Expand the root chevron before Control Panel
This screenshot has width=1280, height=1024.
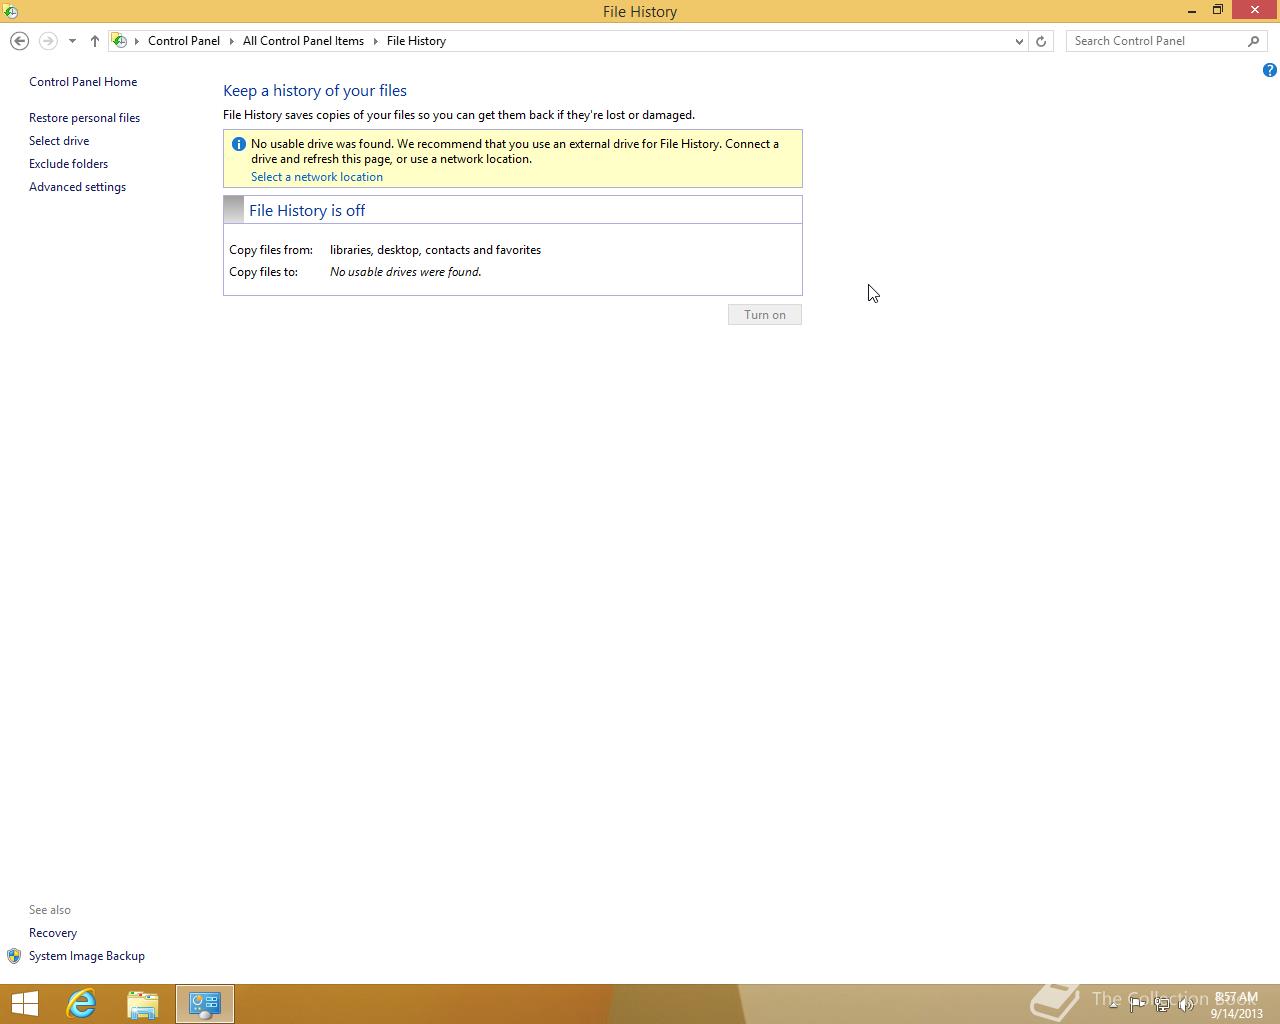pos(137,41)
